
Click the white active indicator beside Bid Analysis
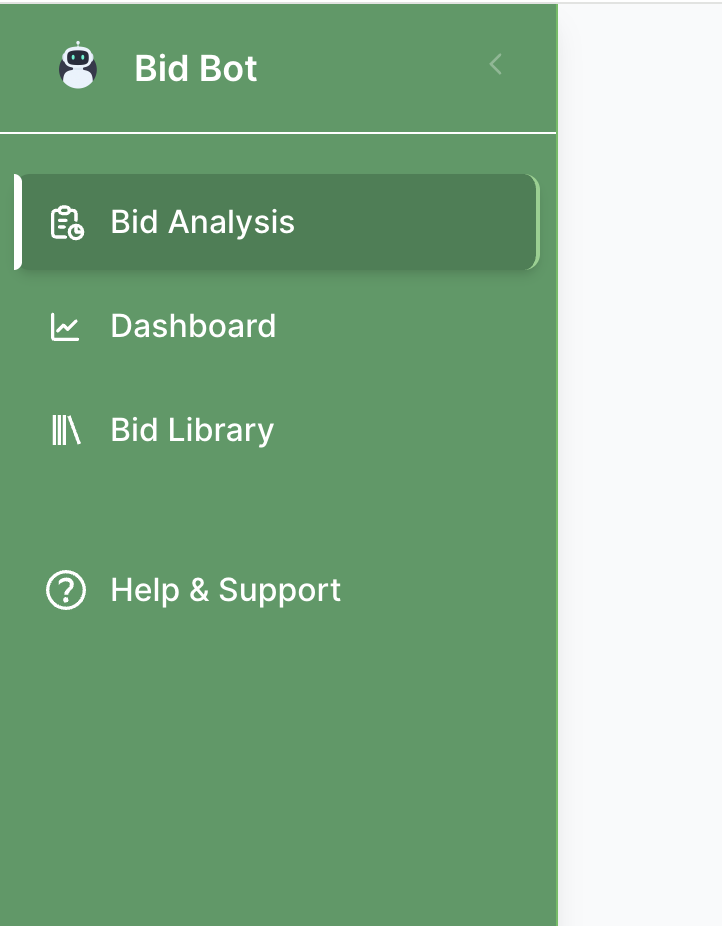[x=18, y=222]
